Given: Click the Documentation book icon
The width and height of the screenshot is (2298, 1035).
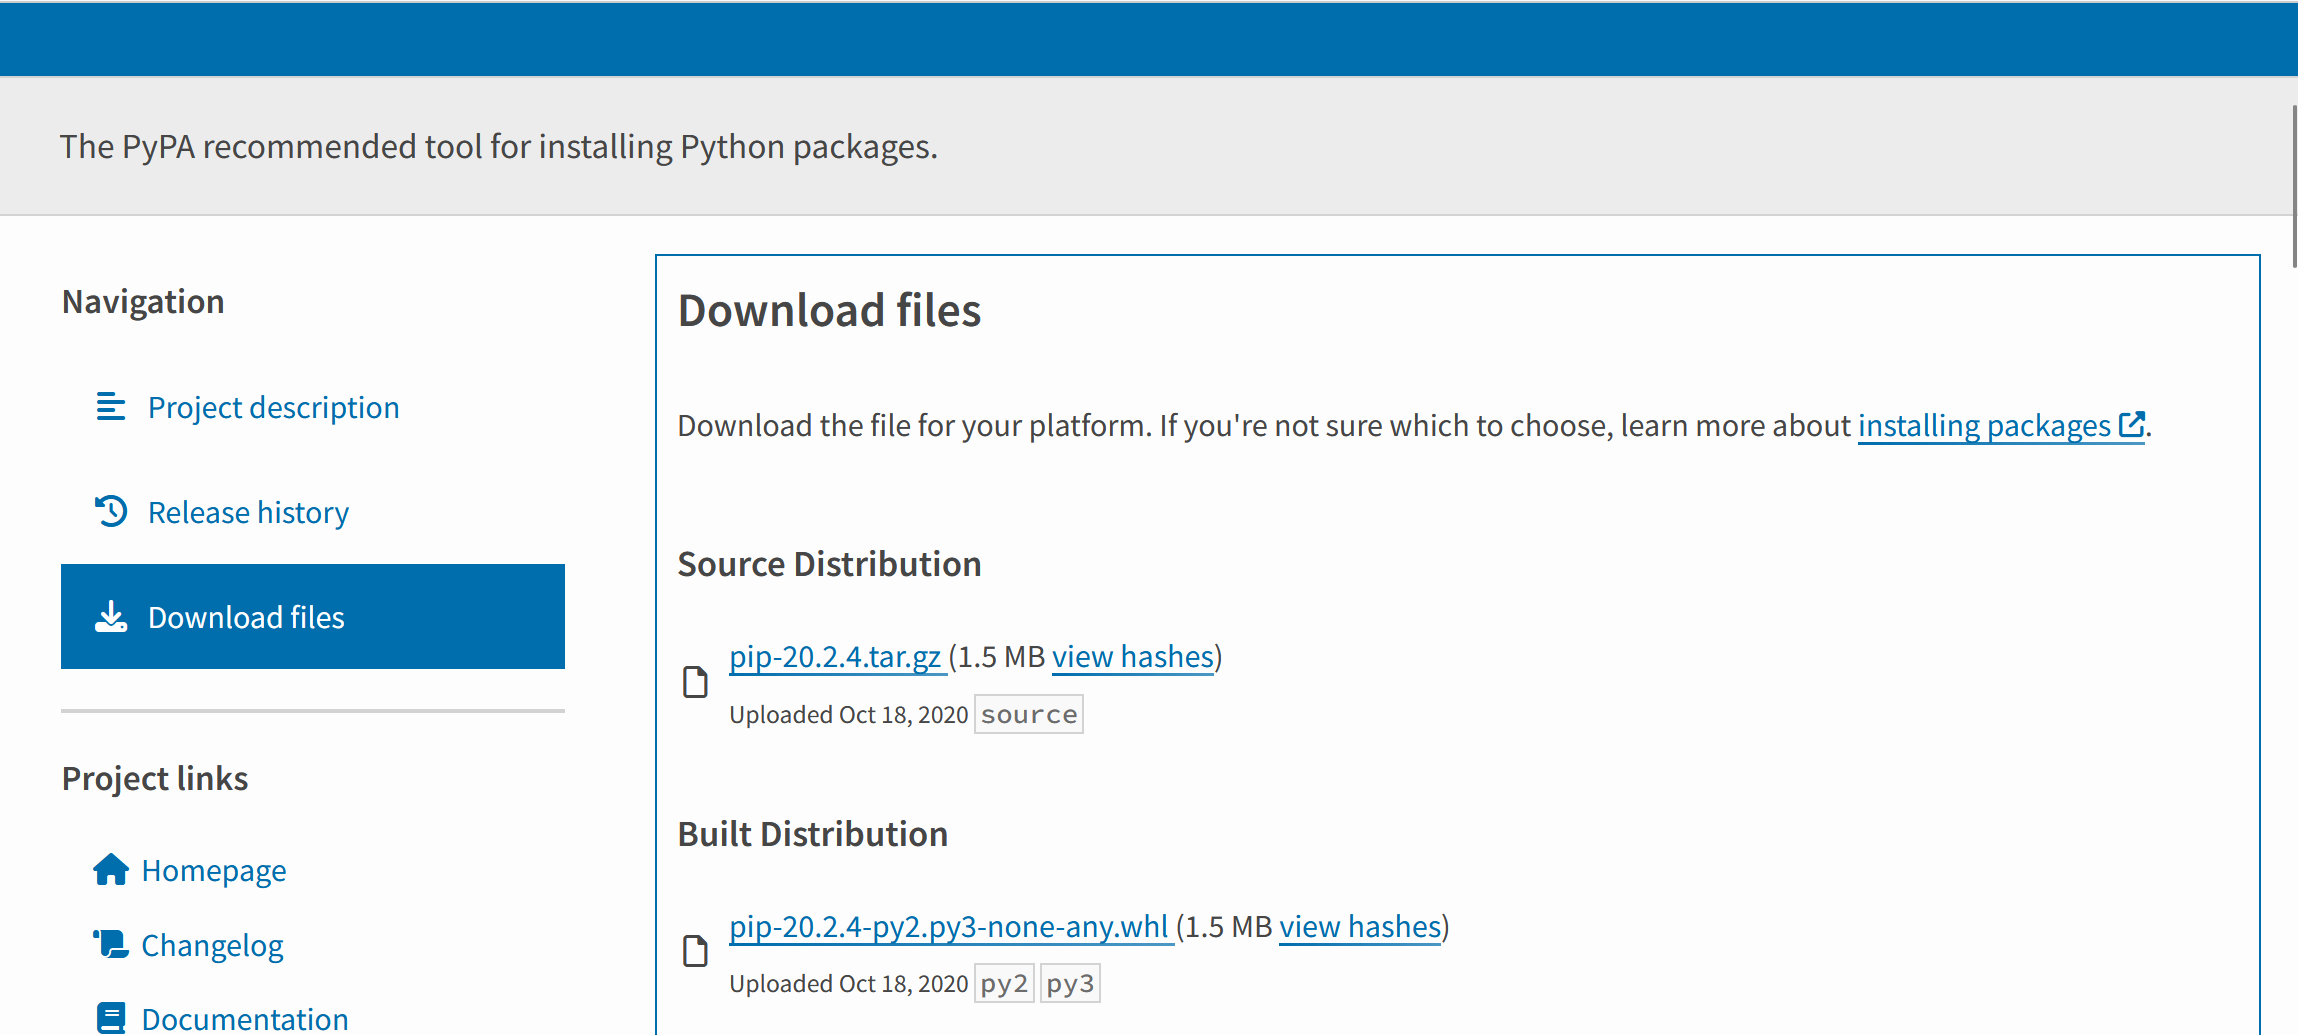Looking at the screenshot, I should (x=111, y=1018).
